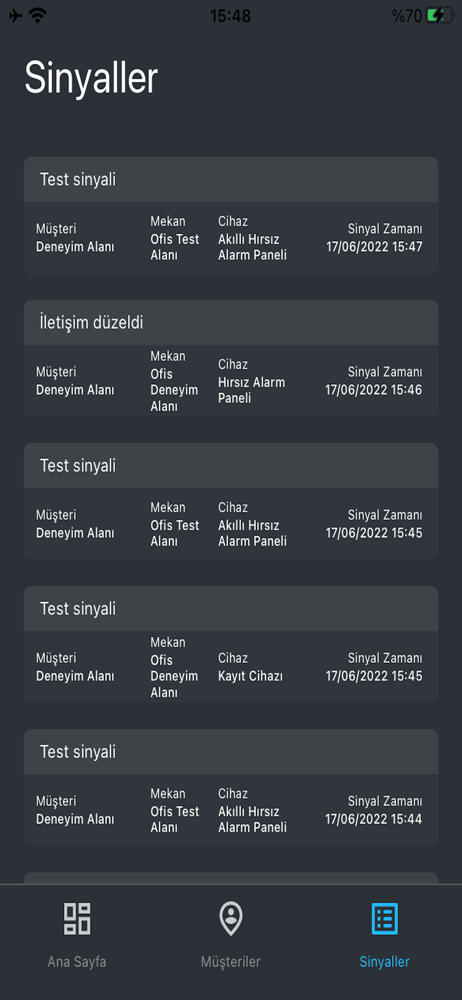Open the Sinyaller tab label
The width and height of the screenshot is (462, 1000).
[385, 962]
